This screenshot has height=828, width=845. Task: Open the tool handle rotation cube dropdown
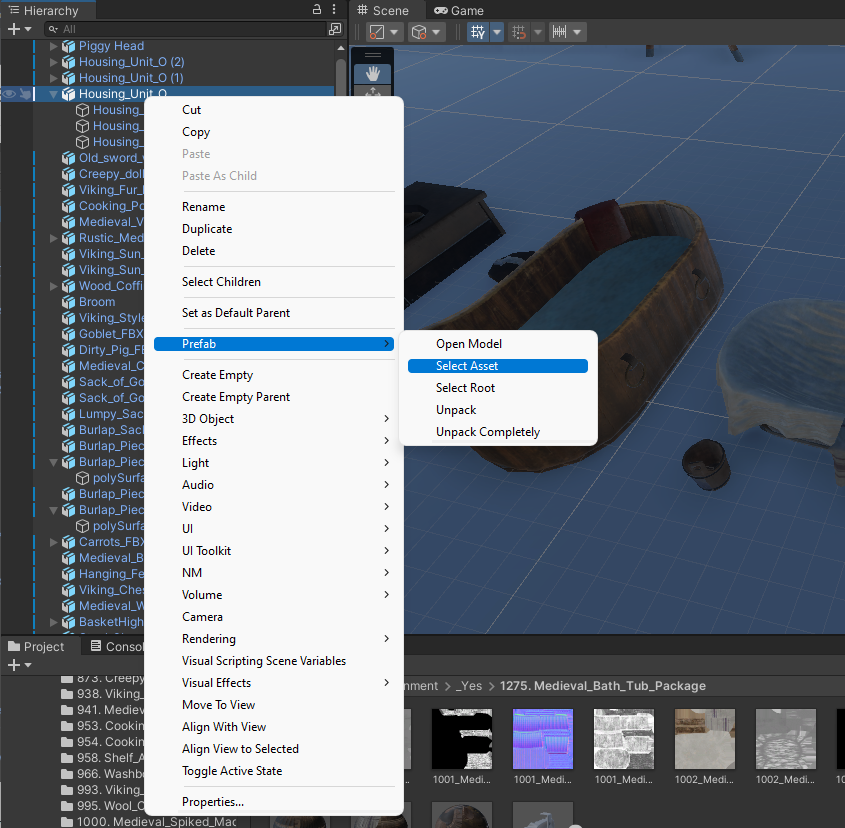pos(426,32)
